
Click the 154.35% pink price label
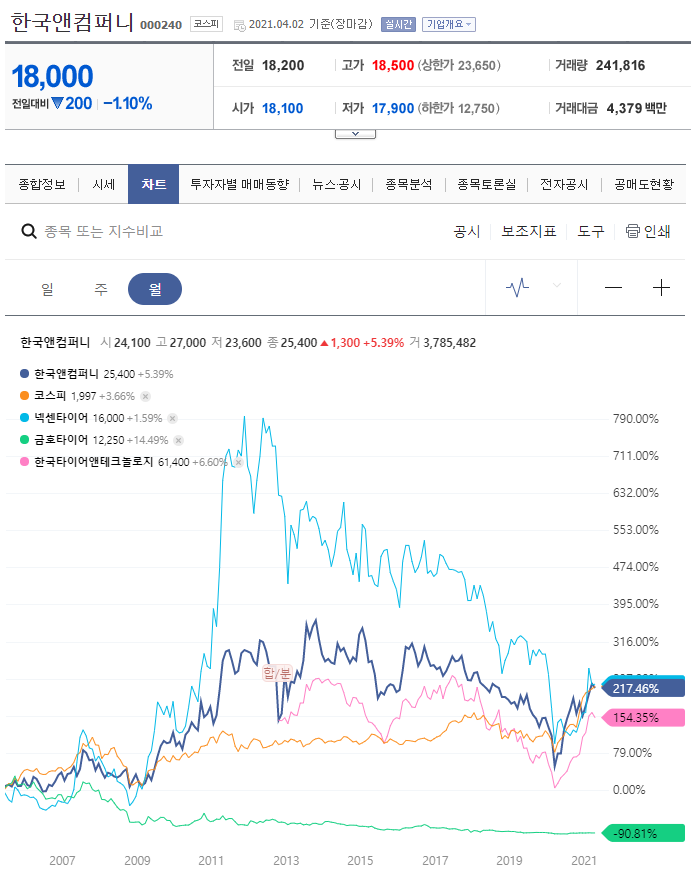click(x=643, y=717)
